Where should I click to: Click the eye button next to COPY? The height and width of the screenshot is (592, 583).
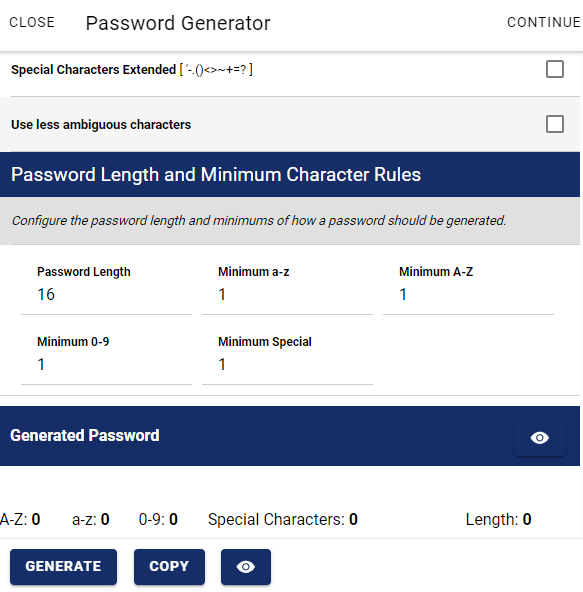click(x=246, y=567)
